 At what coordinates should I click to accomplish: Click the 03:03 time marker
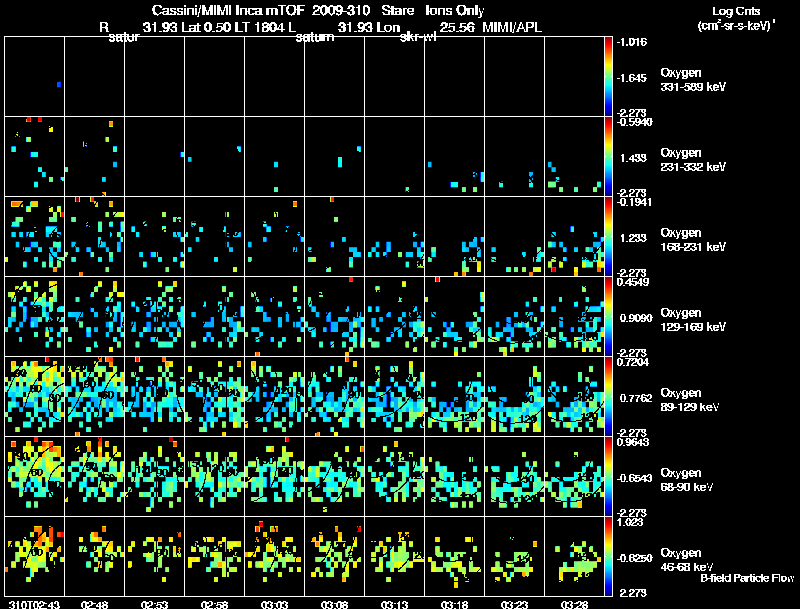274,604
